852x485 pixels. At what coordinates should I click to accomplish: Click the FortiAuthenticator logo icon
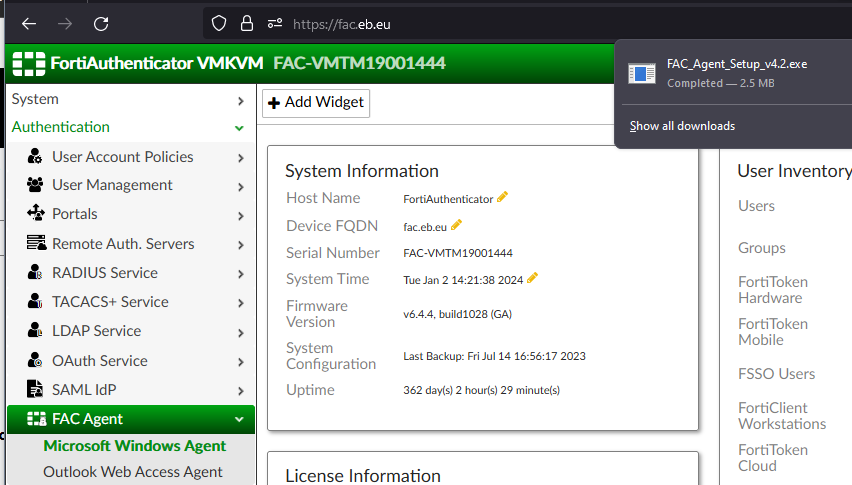[x=28, y=63]
